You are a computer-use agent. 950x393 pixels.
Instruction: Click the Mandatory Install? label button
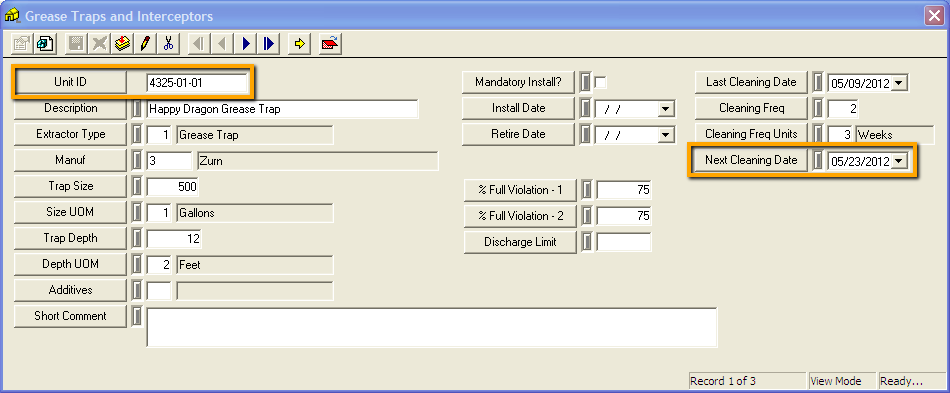[518, 82]
